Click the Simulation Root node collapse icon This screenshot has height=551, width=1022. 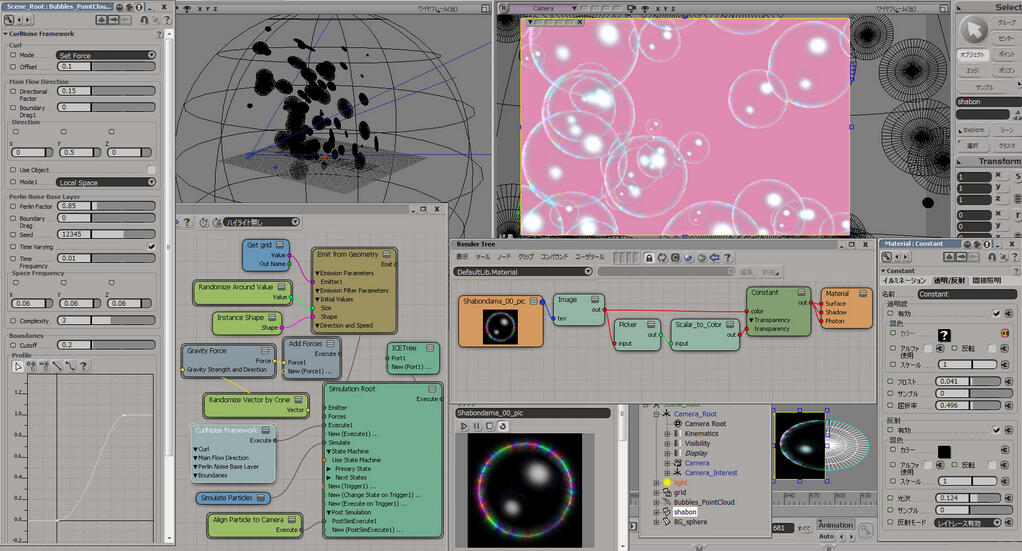[x=431, y=388]
